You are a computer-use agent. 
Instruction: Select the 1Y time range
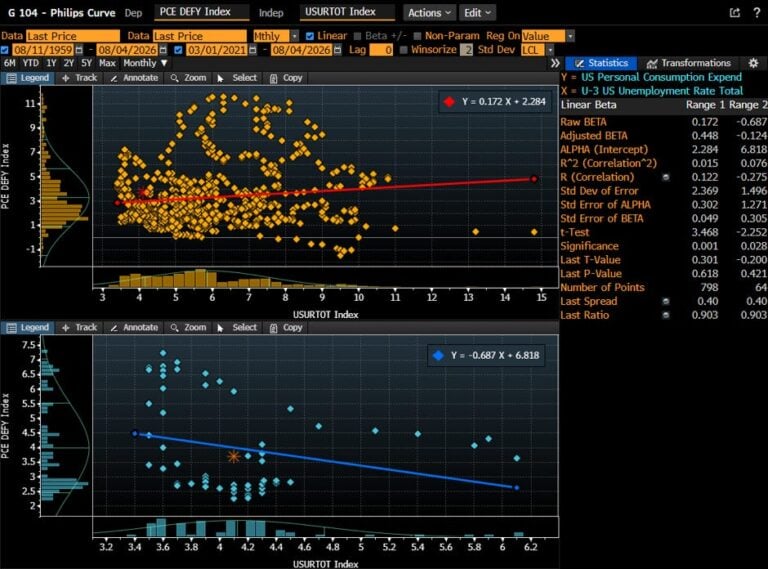click(51, 63)
